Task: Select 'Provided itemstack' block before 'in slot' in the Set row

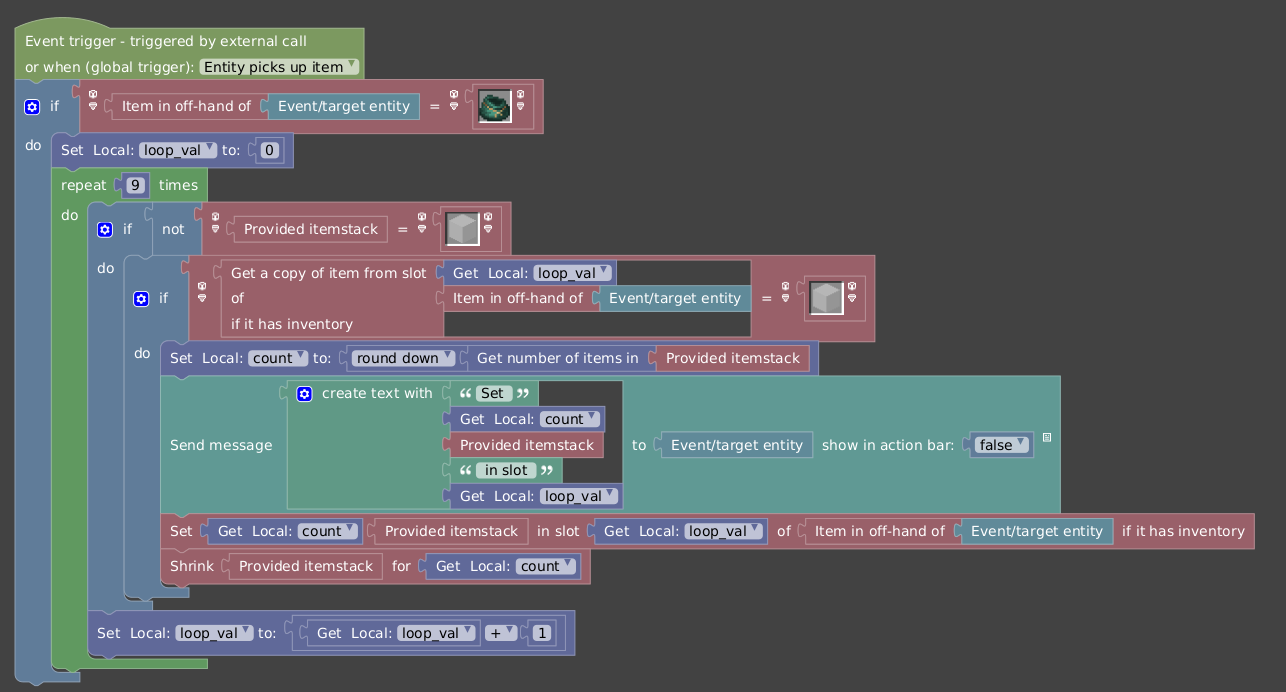Action: [x=451, y=531]
